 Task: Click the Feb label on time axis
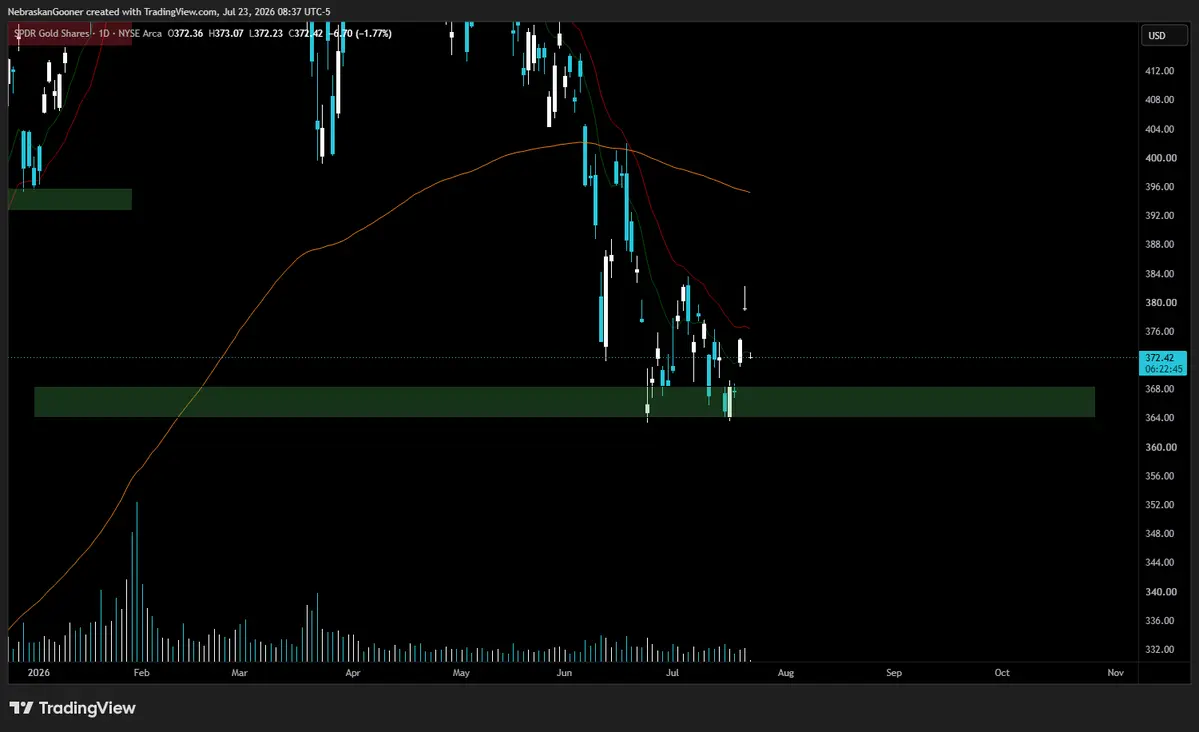(141, 673)
